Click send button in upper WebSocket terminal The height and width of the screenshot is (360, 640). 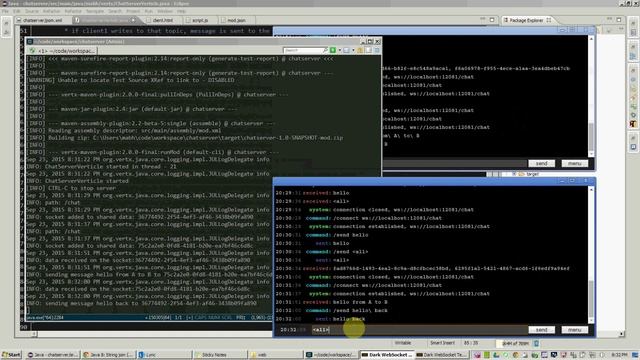point(541,163)
